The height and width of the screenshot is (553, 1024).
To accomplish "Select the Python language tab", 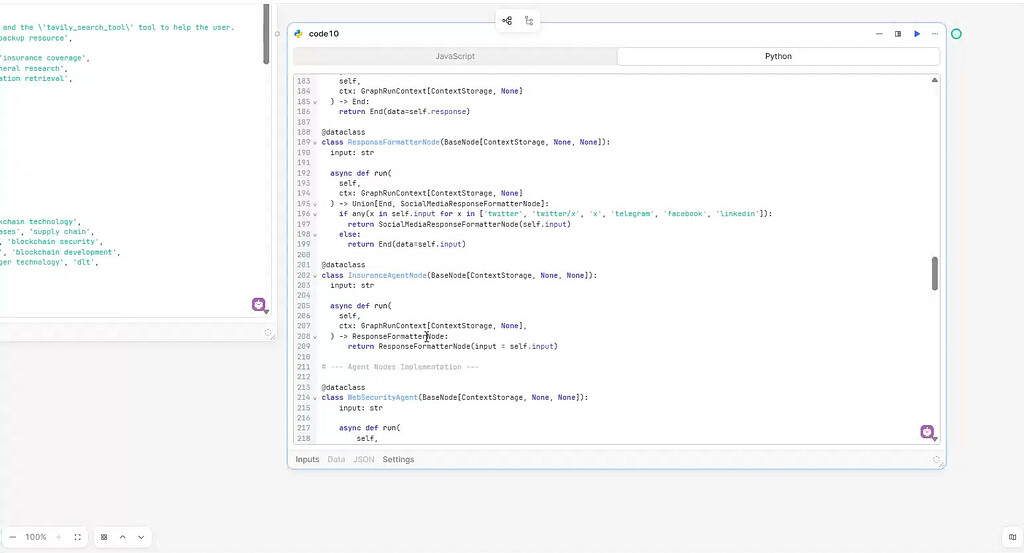I will [x=778, y=56].
